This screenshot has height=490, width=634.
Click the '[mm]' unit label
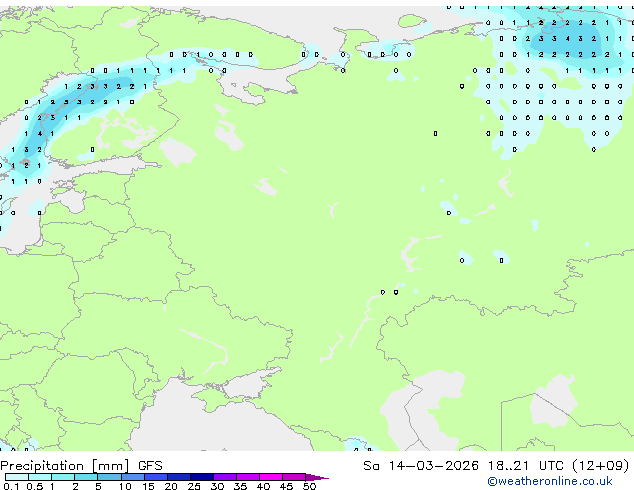111,466
